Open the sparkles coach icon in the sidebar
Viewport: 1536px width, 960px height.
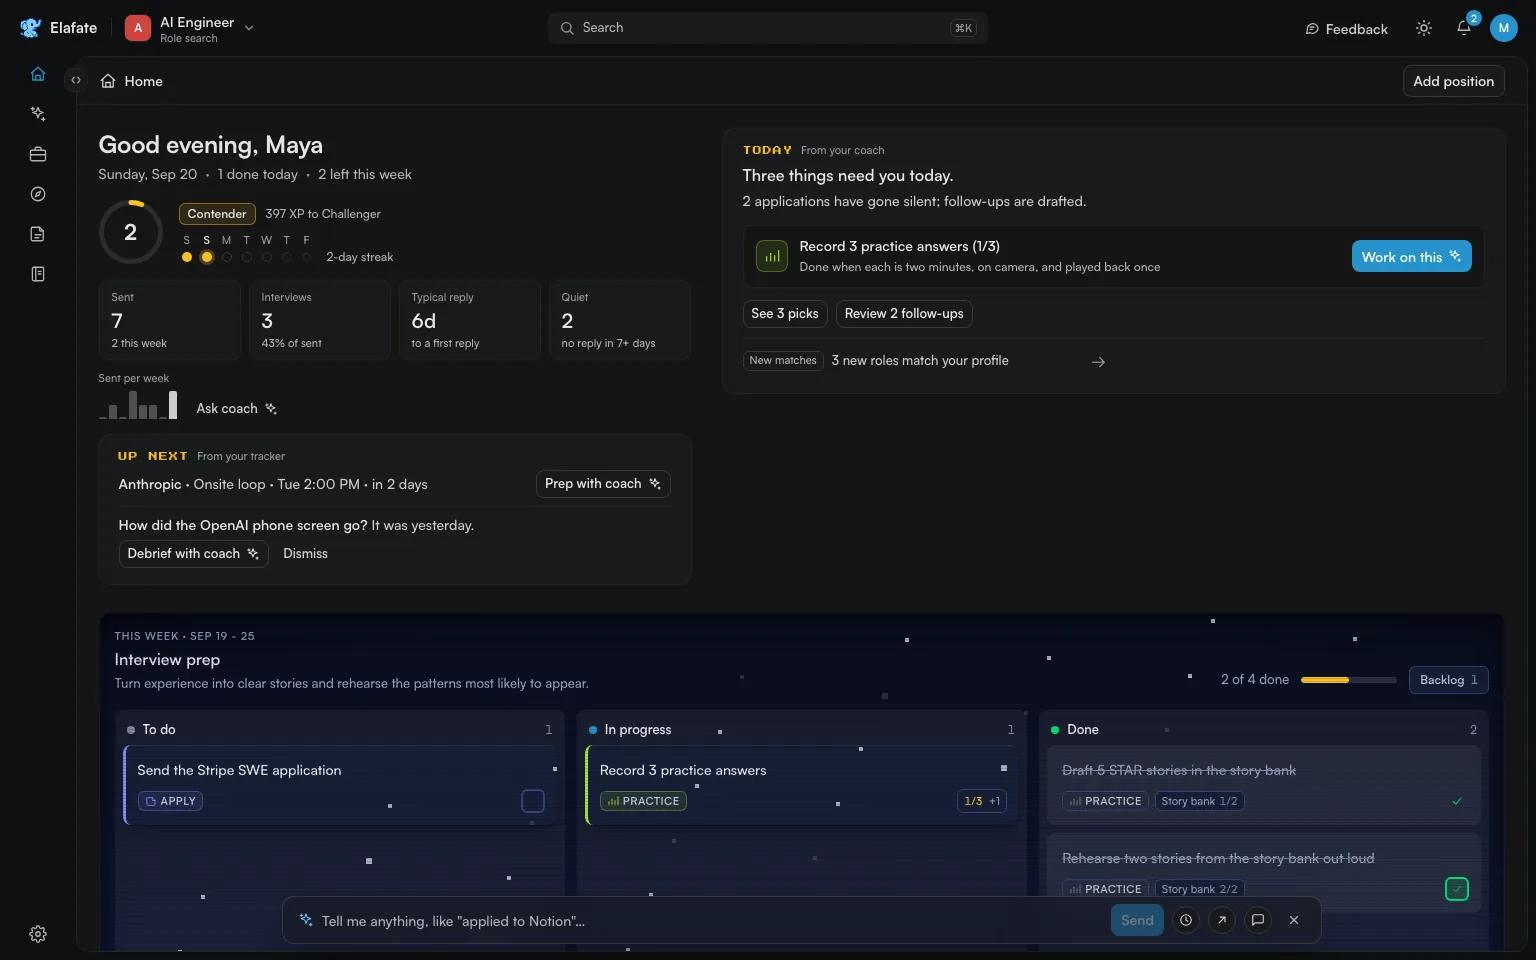38,114
